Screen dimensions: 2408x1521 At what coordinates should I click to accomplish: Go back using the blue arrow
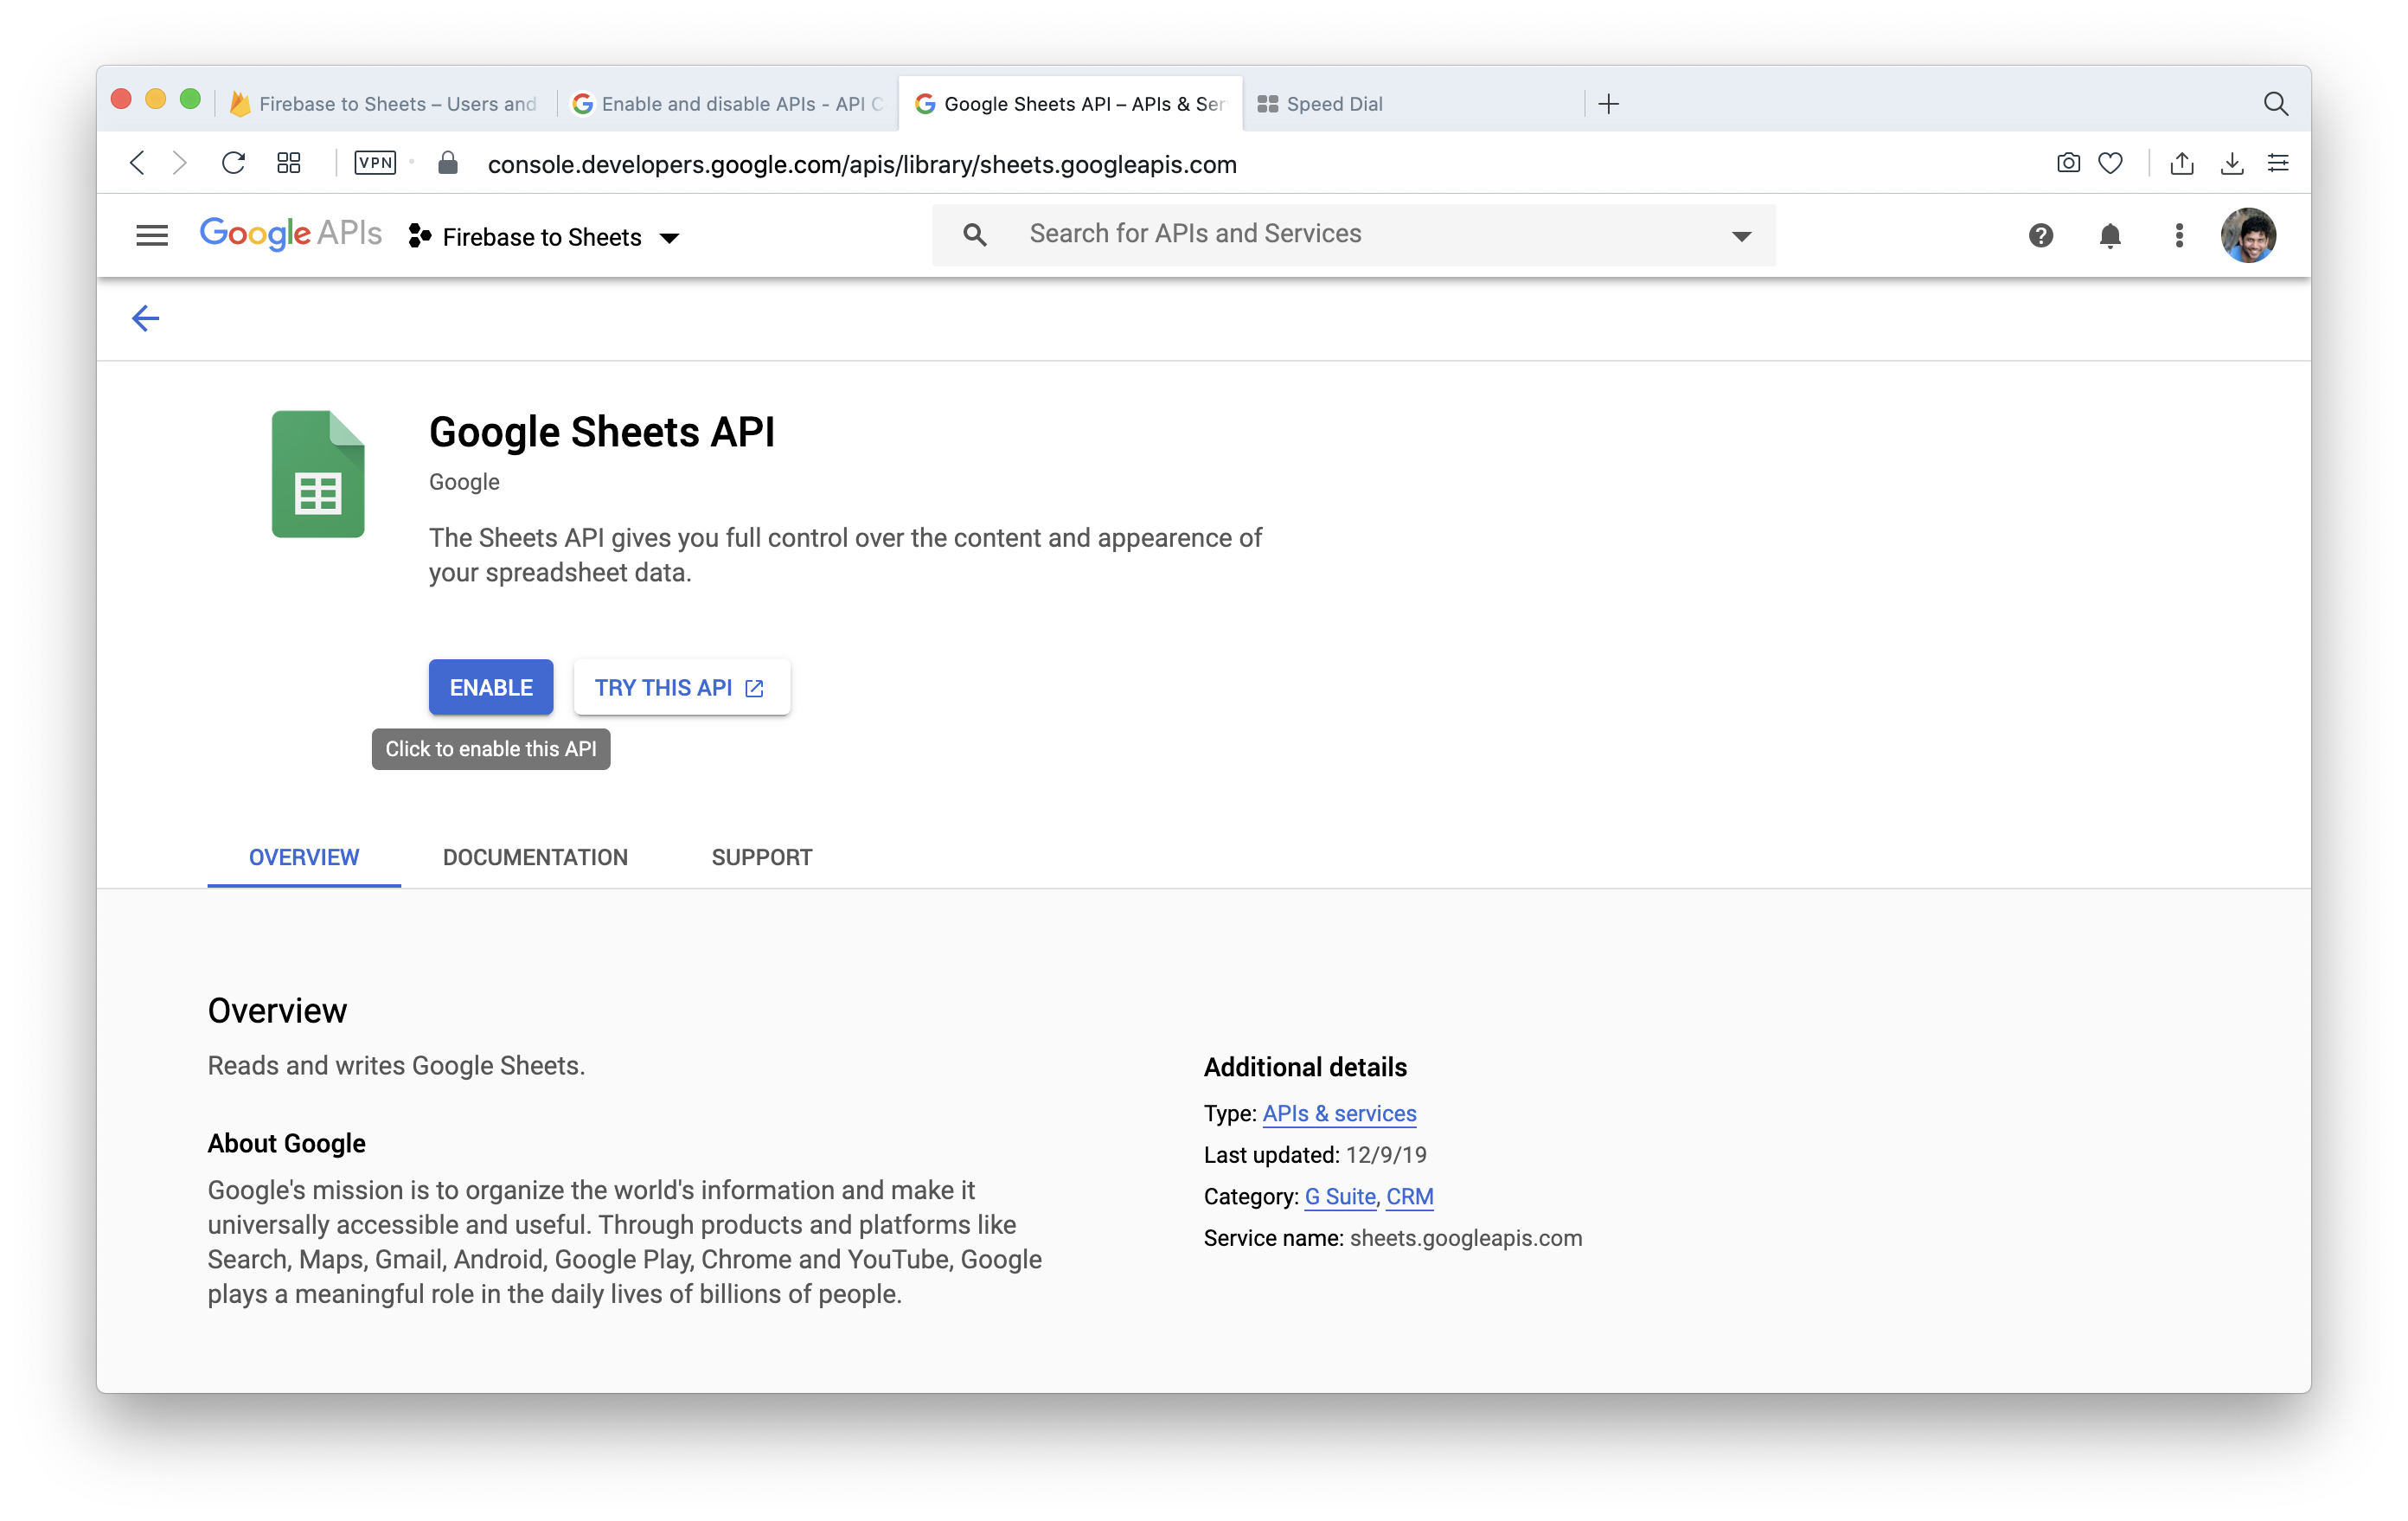[145, 318]
